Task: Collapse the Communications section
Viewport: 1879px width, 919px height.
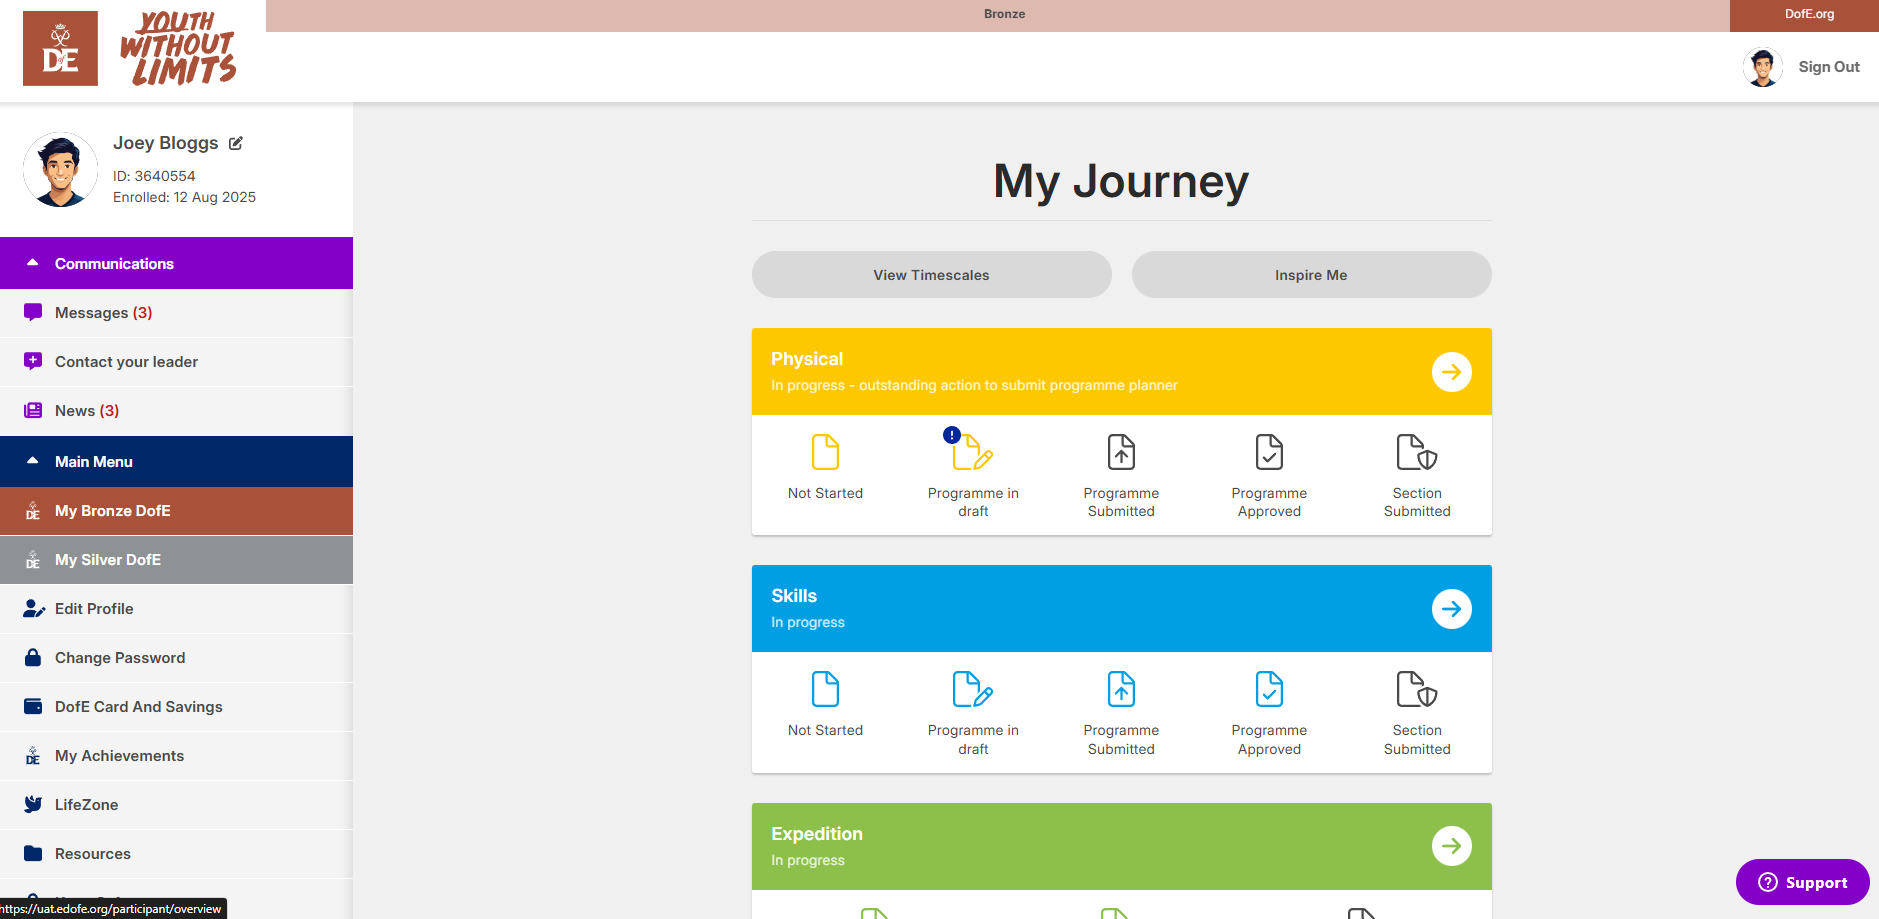Action: [x=33, y=262]
